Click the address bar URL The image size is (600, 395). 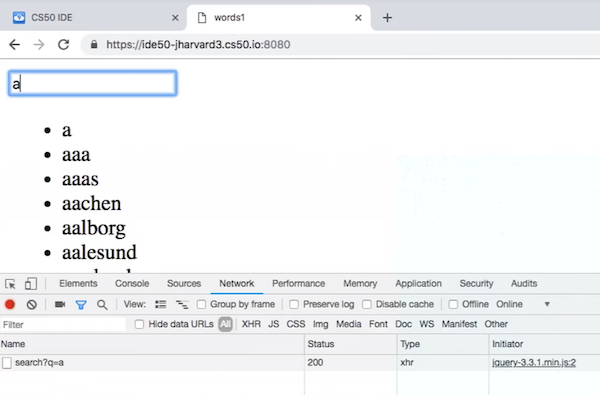pyautogui.click(x=198, y=45)
